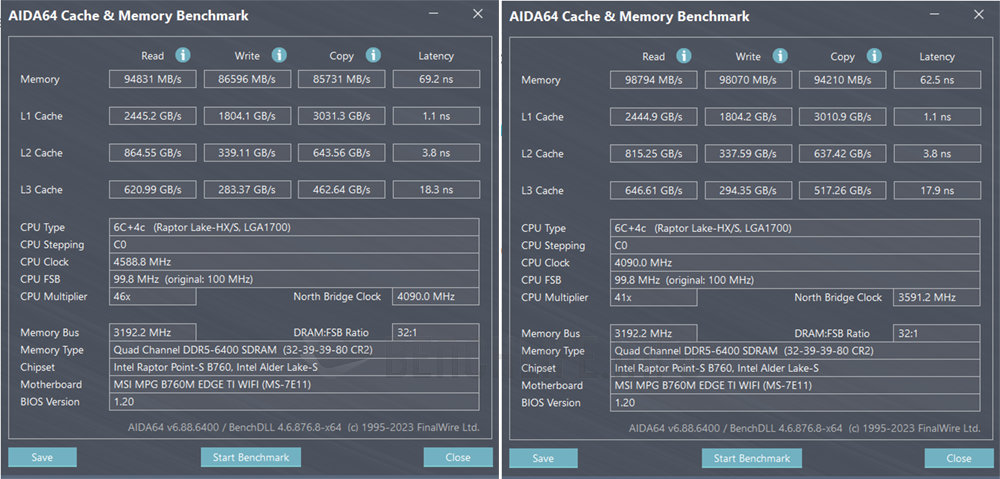
Task: Click Chipset field in right window
Action: pos(795,368)
